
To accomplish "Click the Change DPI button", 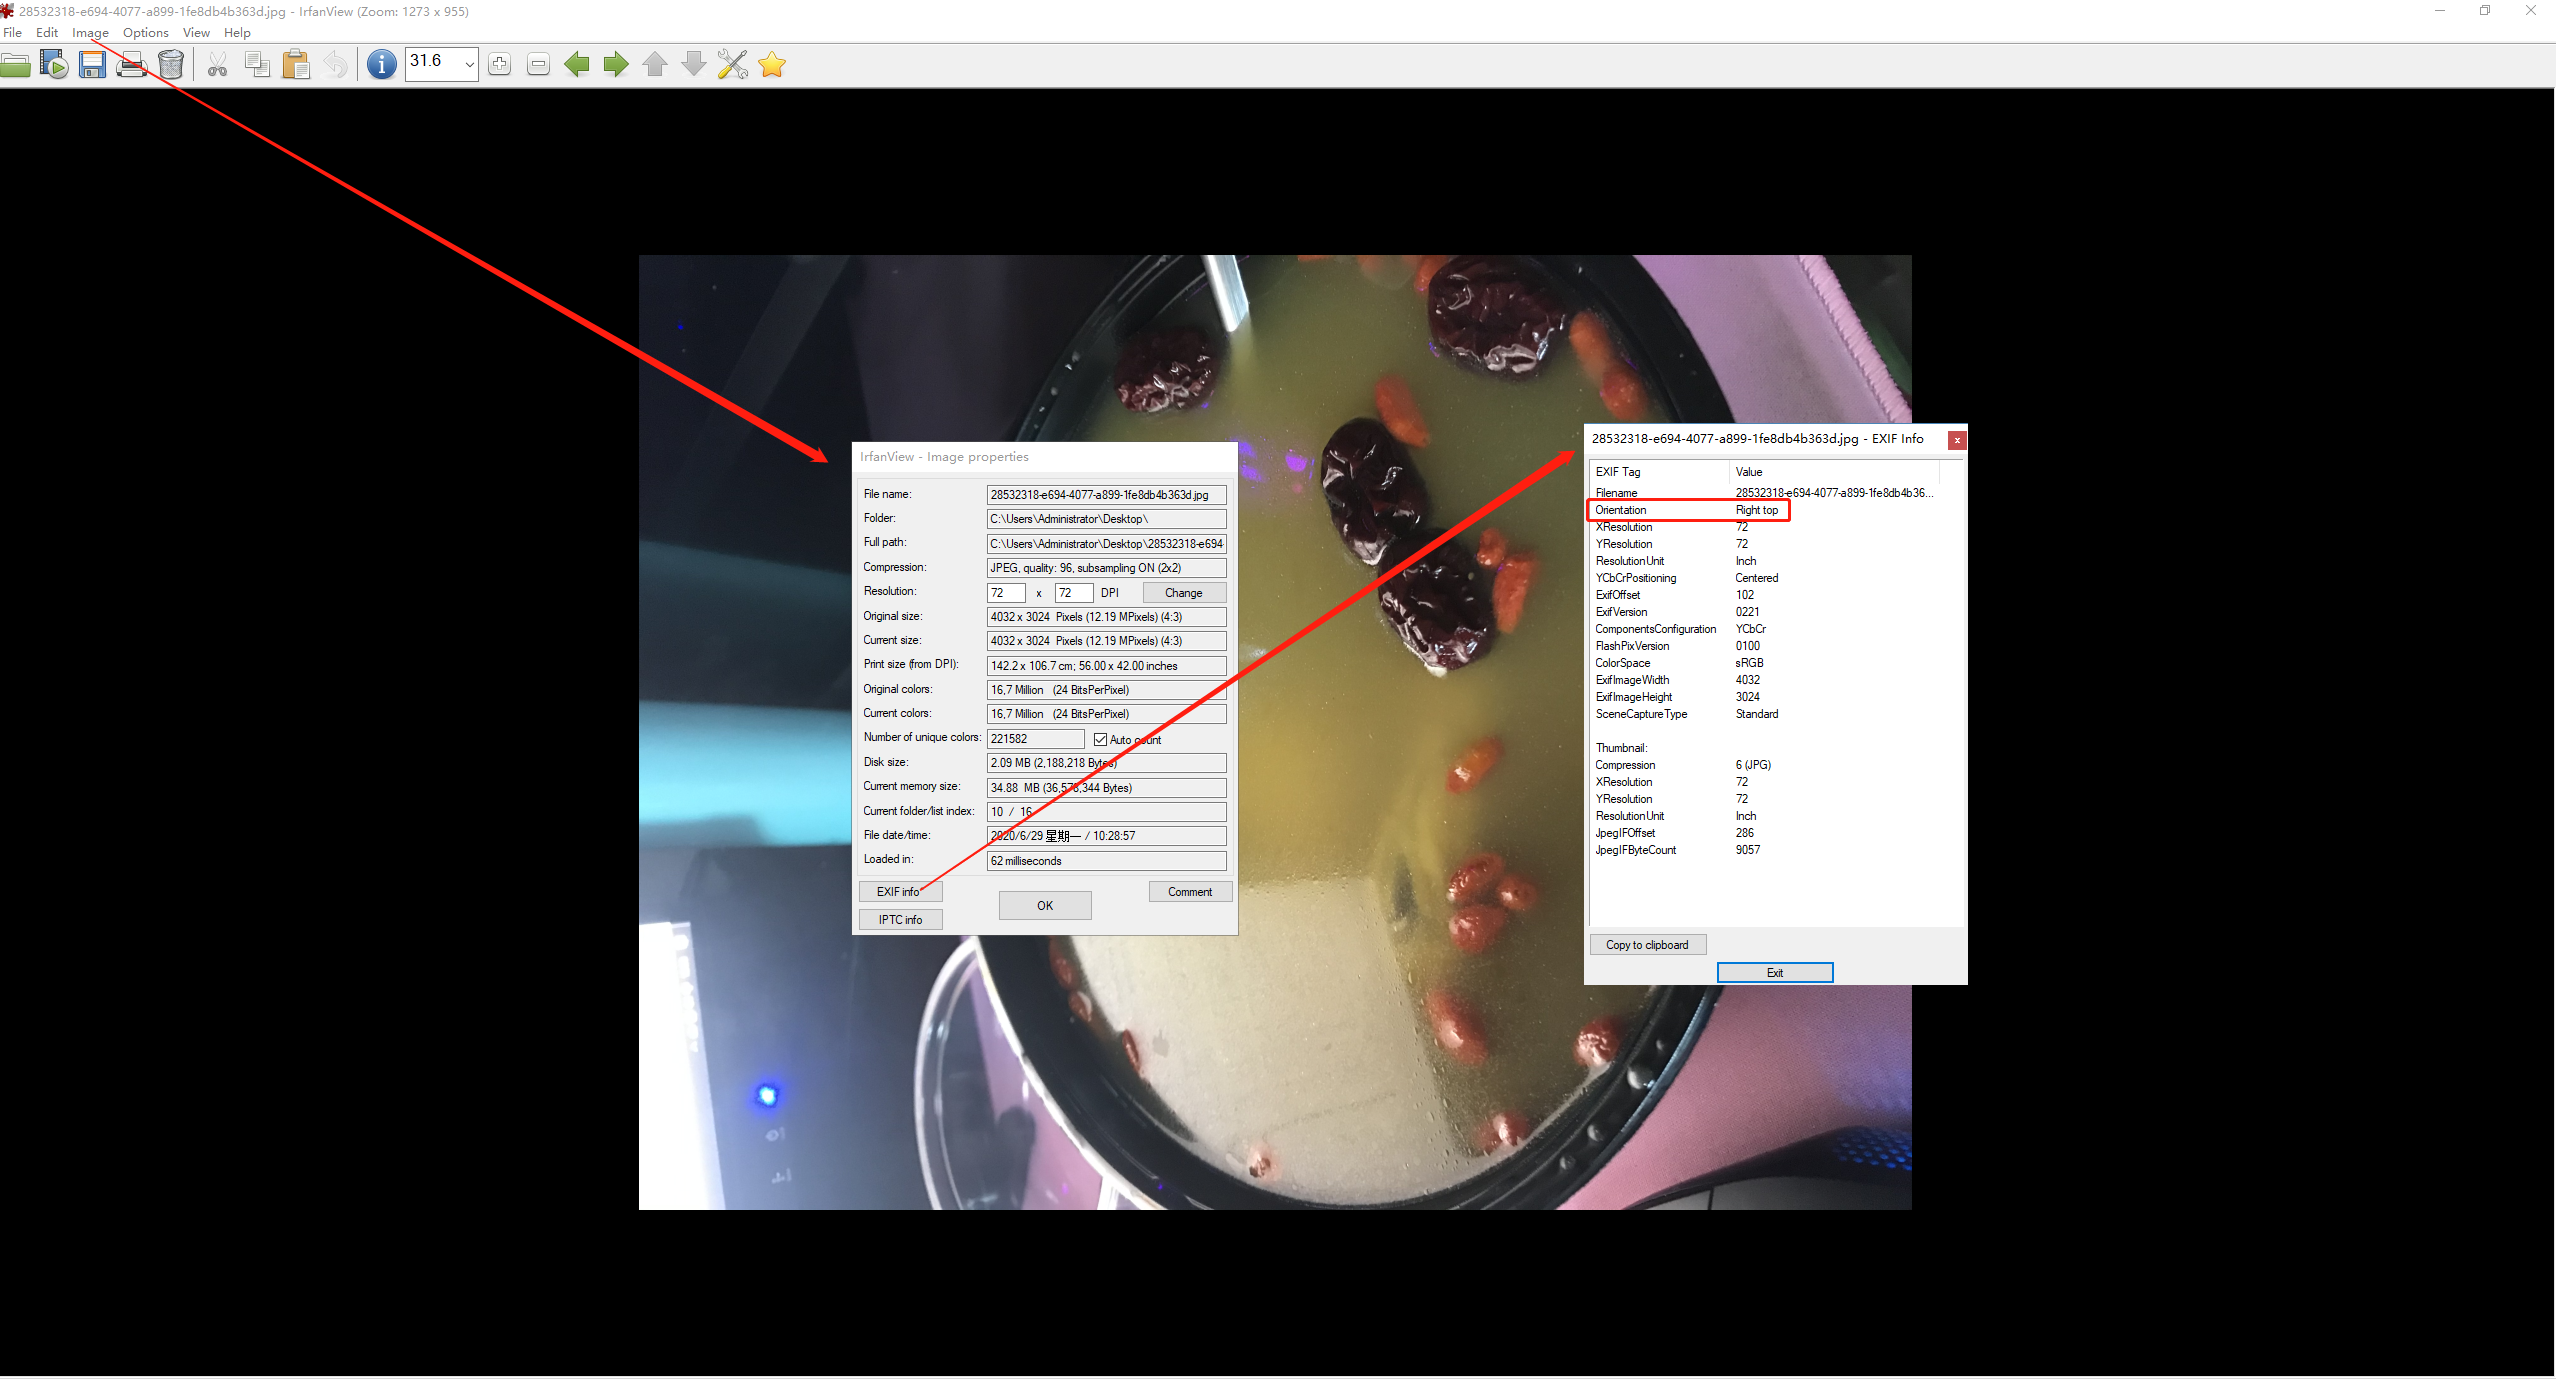I will [1183, 593].
